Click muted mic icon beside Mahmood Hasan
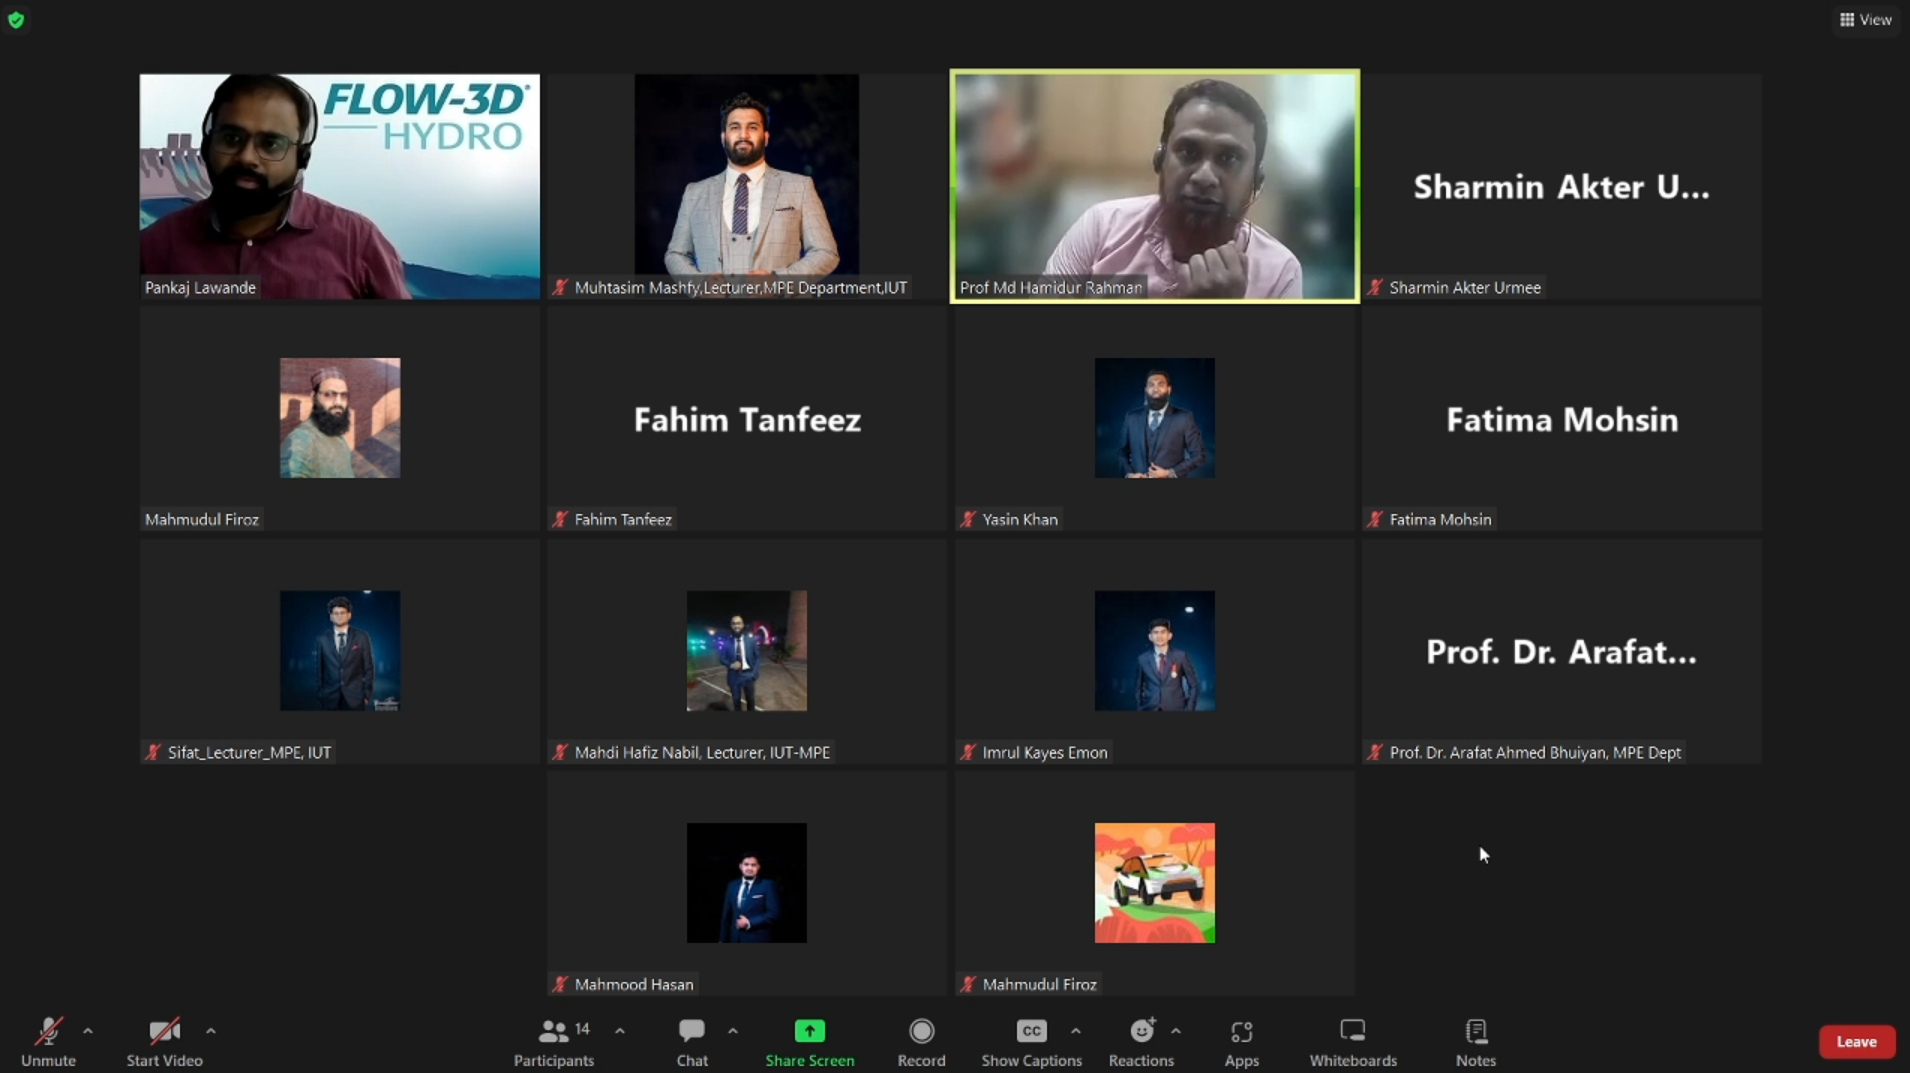The height and width of the screenshot is (1073, 1910). coord(560,984)
